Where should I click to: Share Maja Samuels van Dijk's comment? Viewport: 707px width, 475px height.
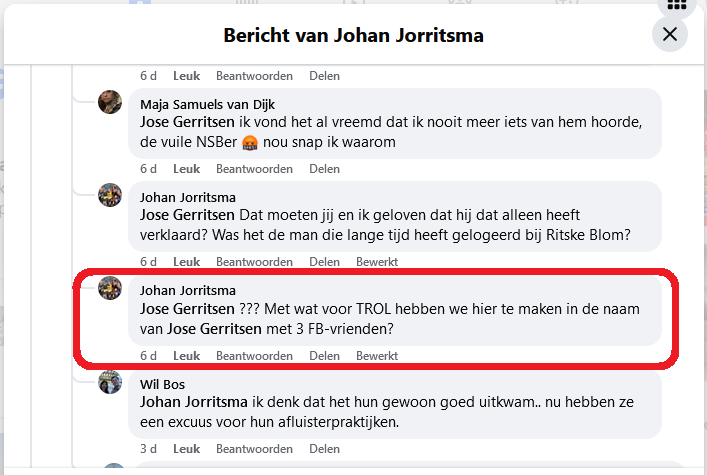(324, 169)
